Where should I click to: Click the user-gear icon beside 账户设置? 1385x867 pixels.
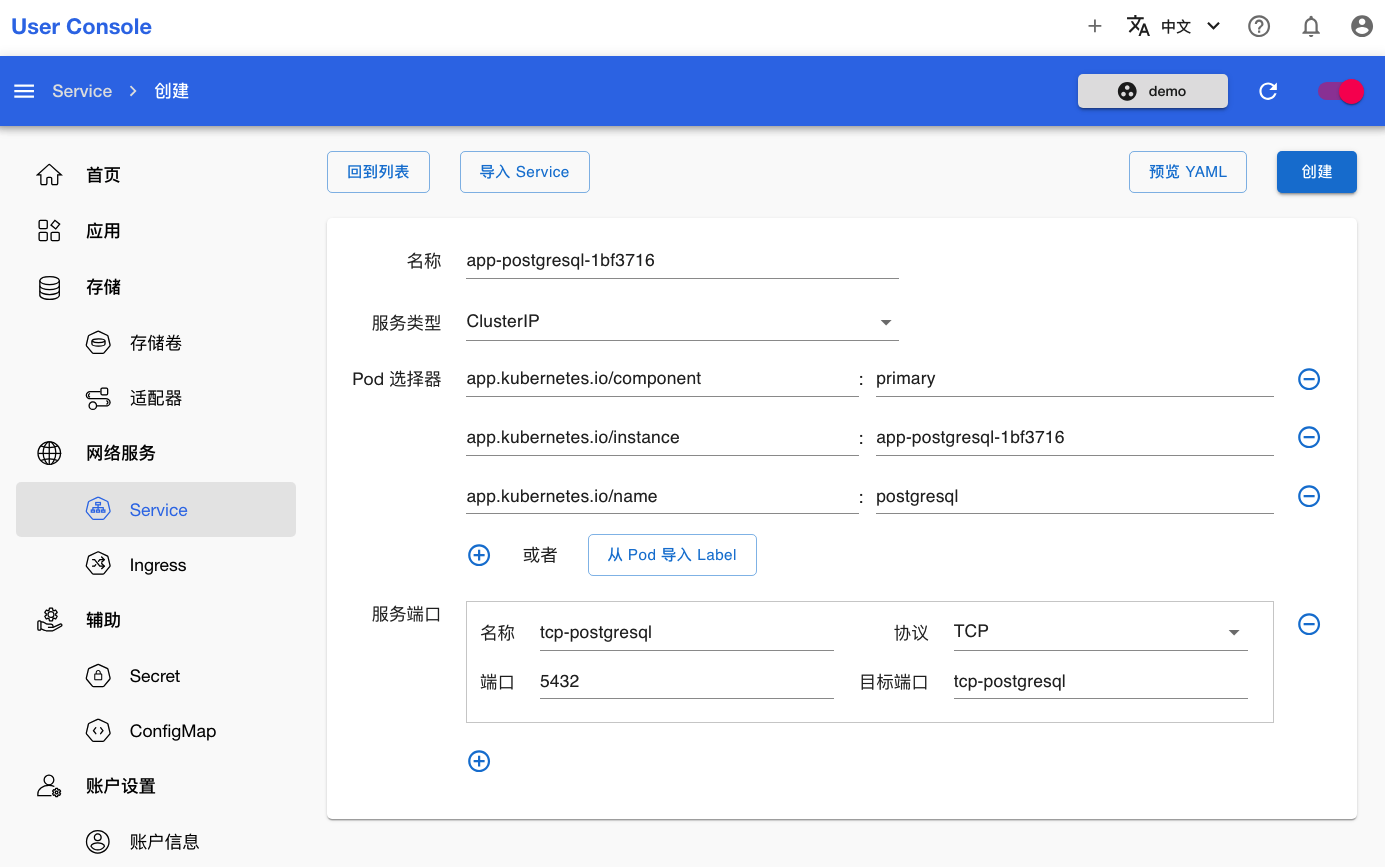[49, 786]
